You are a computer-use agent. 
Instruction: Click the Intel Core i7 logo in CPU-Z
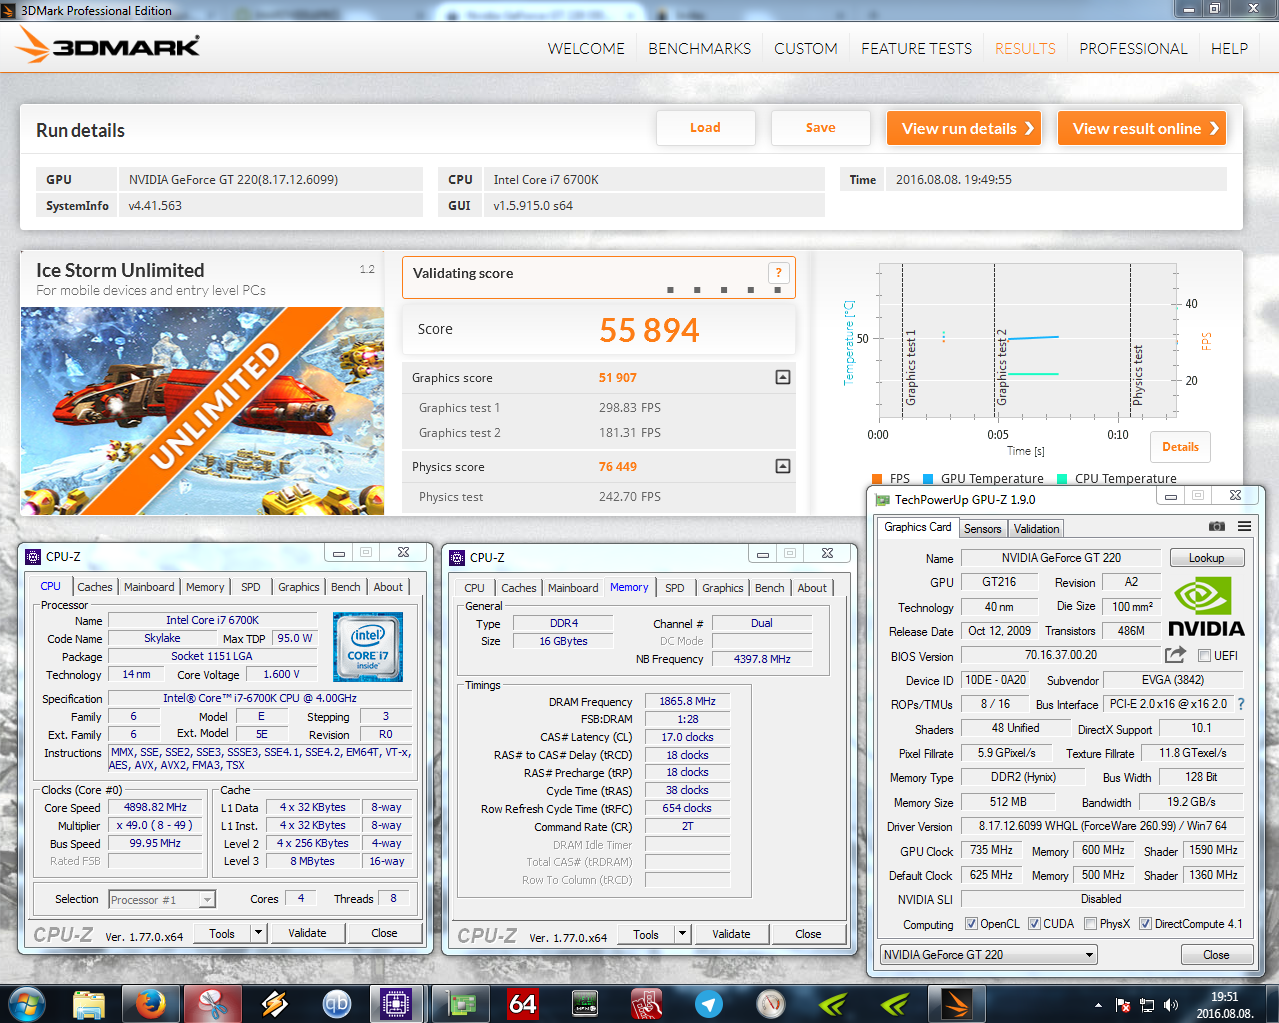coord(368,646)
